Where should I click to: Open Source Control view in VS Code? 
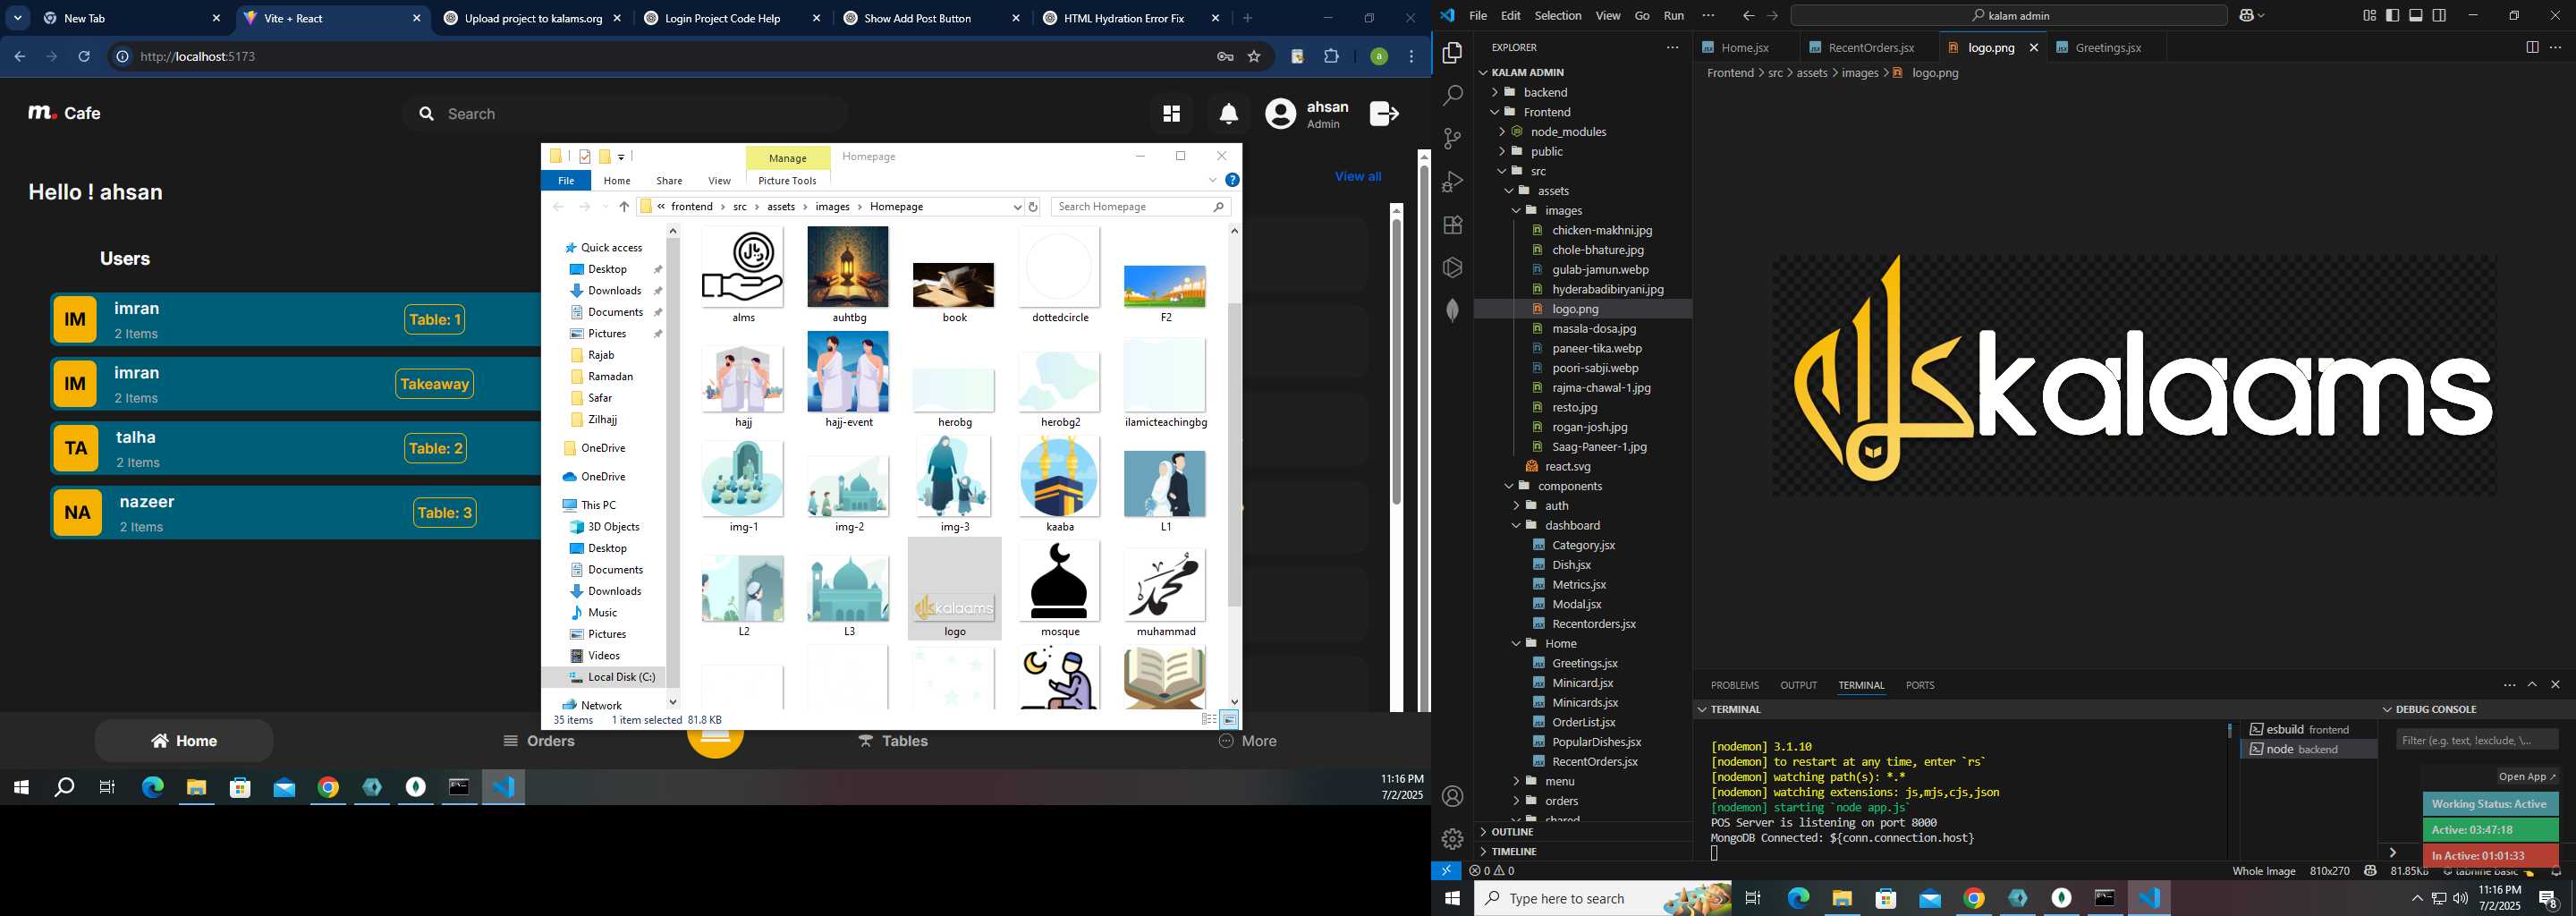click(1452, 139)
